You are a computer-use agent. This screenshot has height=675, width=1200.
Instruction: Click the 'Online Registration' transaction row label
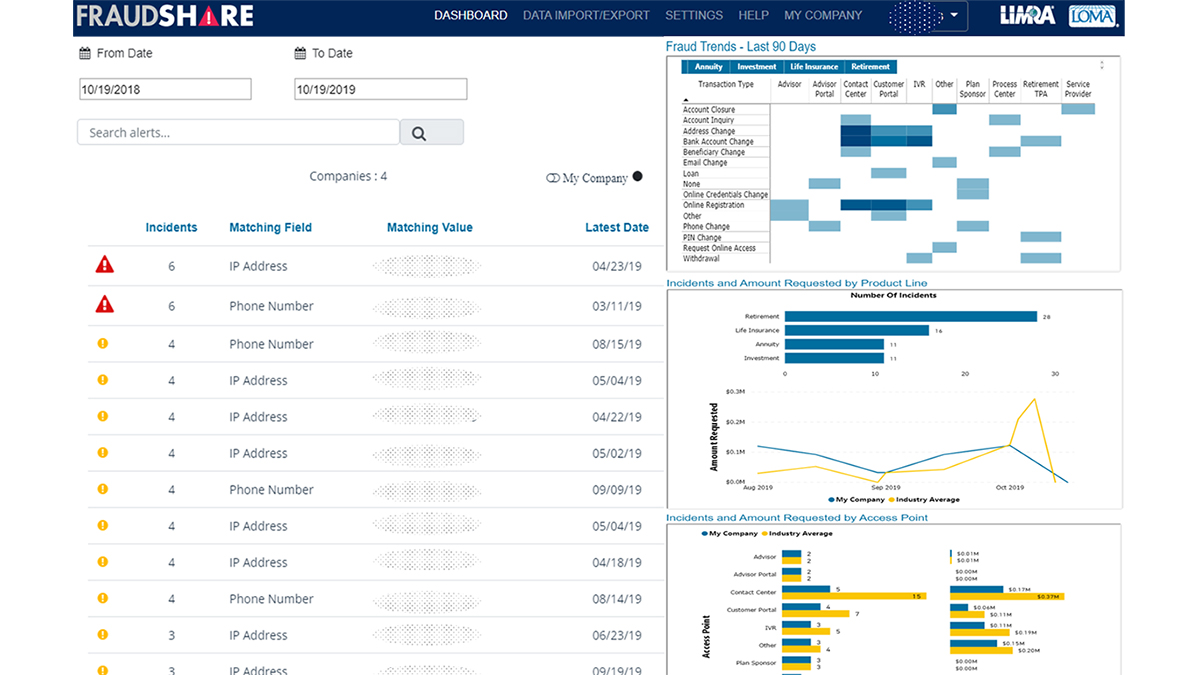pos(714,205)
